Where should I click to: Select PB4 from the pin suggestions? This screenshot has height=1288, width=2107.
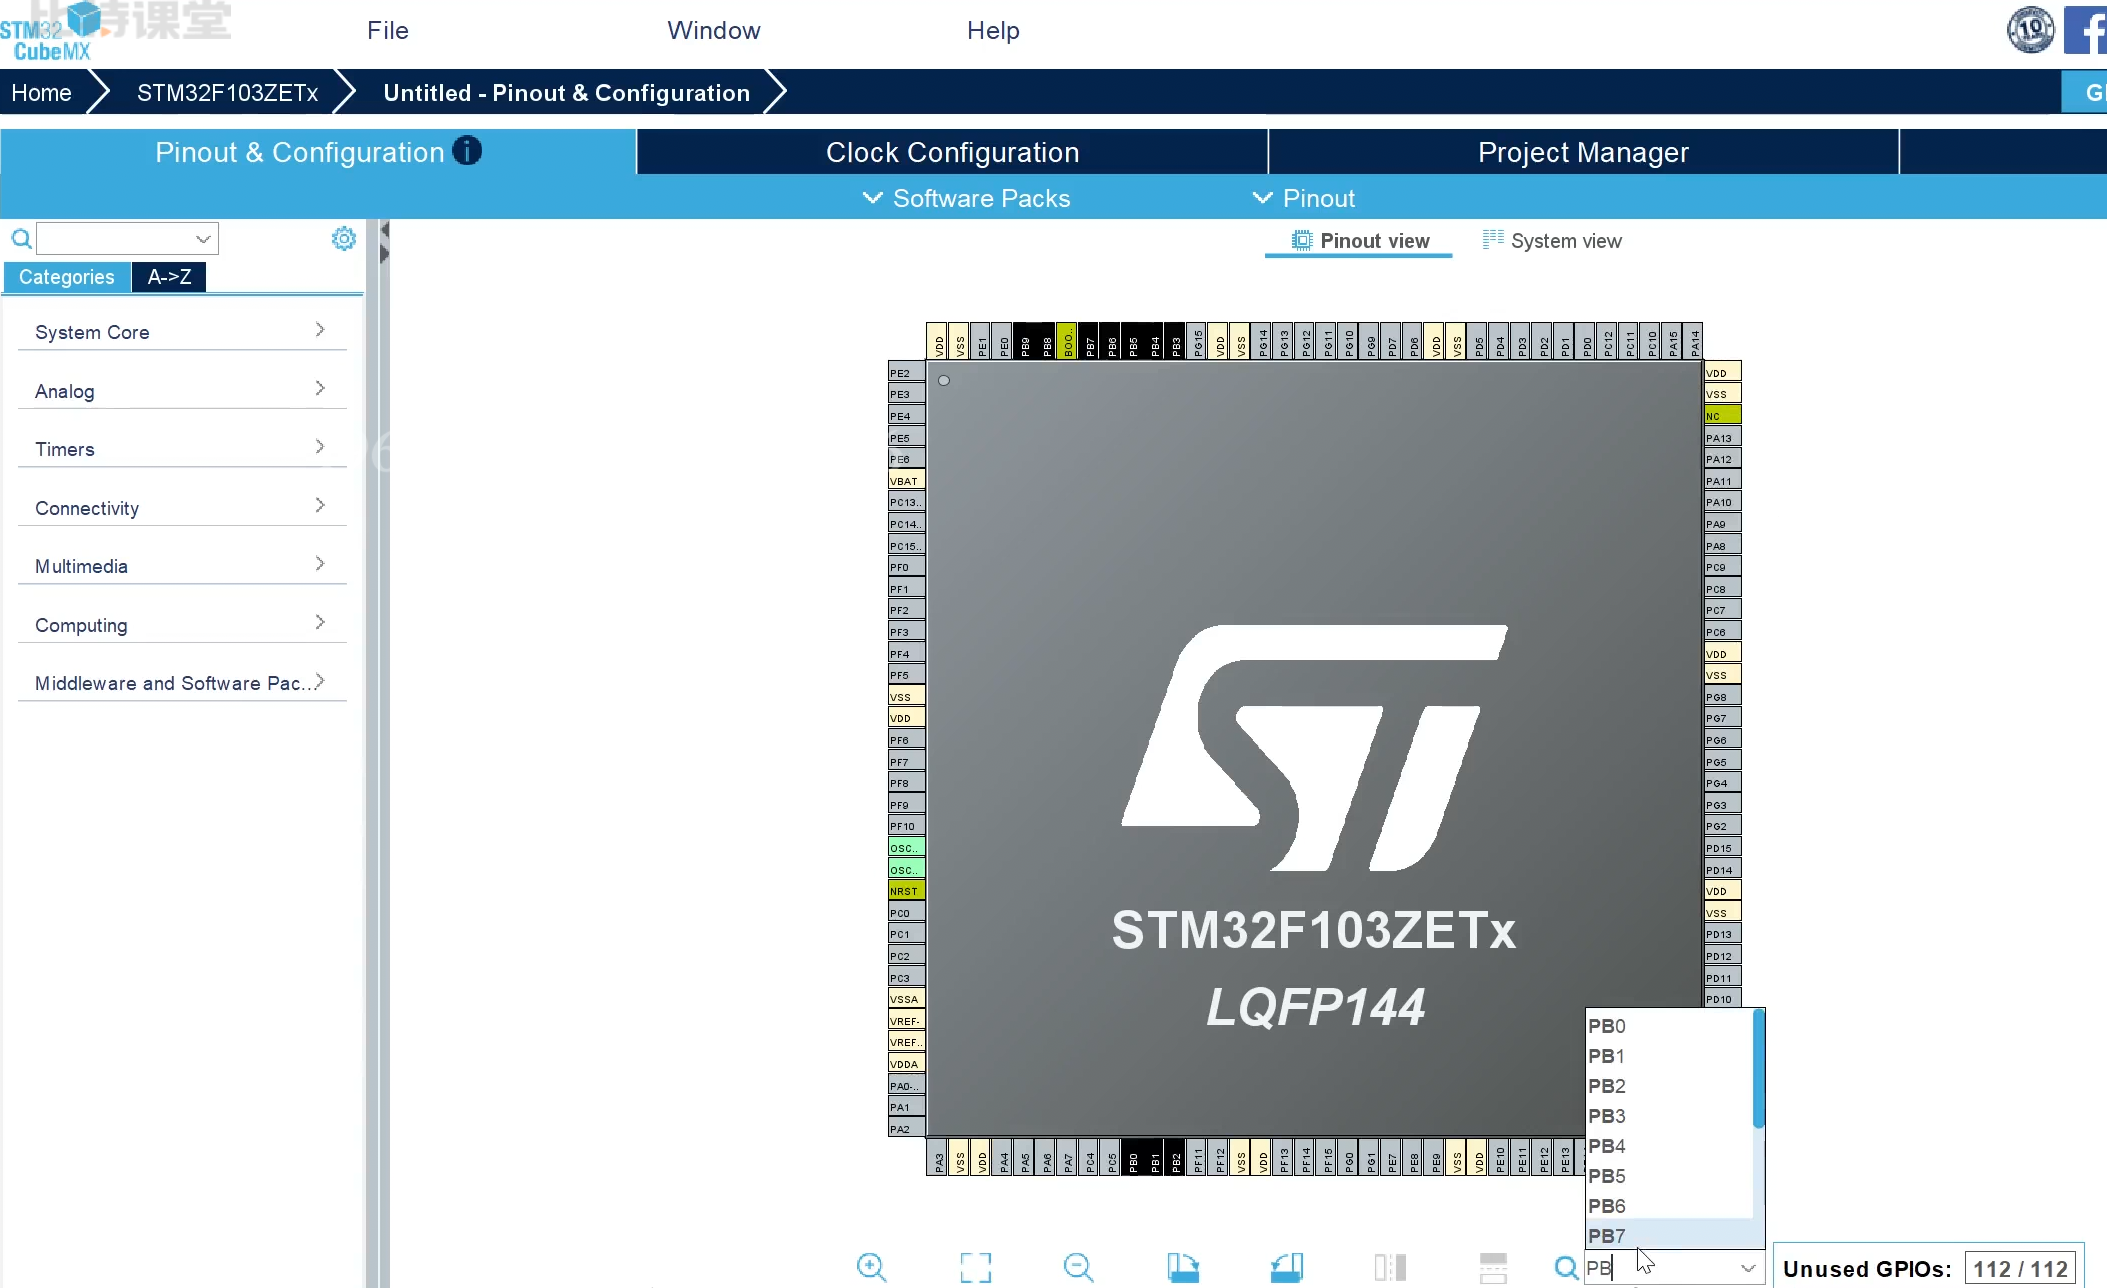coord(1670,1146)
